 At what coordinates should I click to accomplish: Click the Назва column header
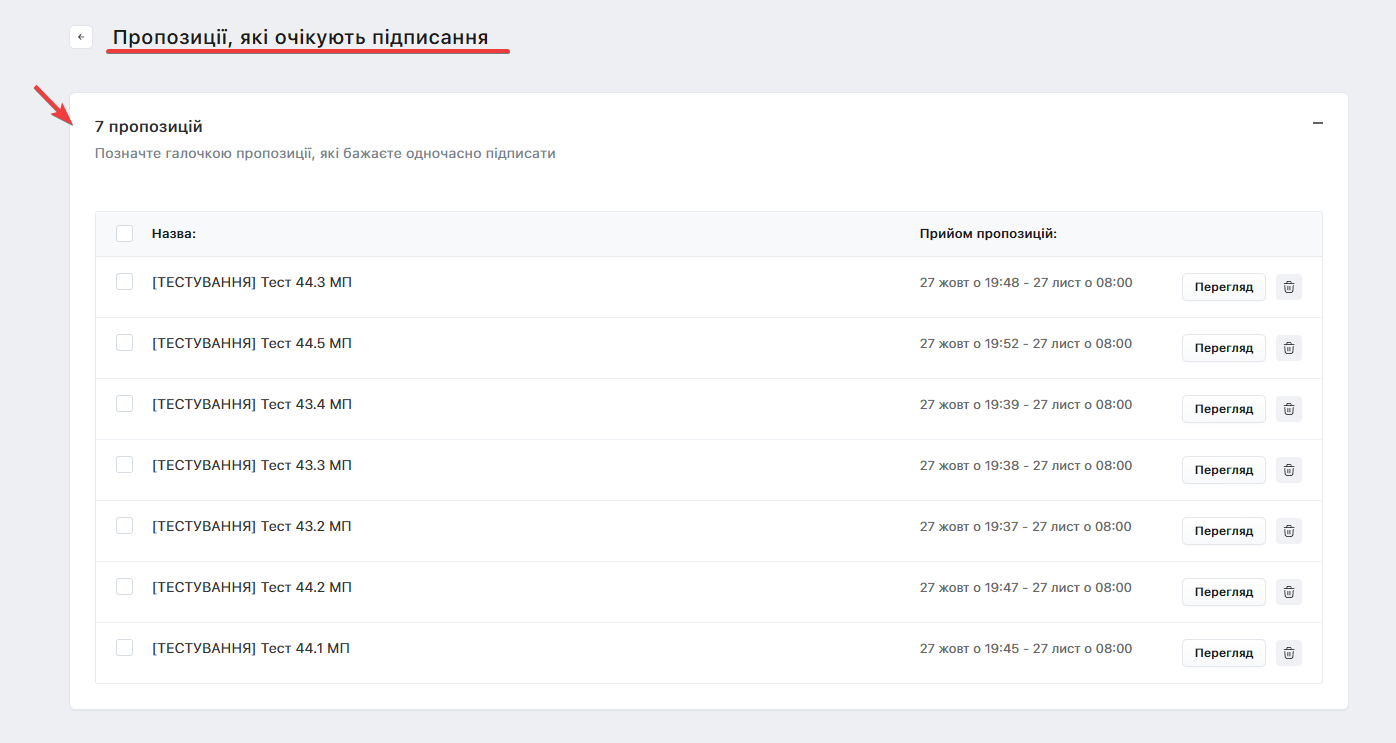click(x=174, y=233)
